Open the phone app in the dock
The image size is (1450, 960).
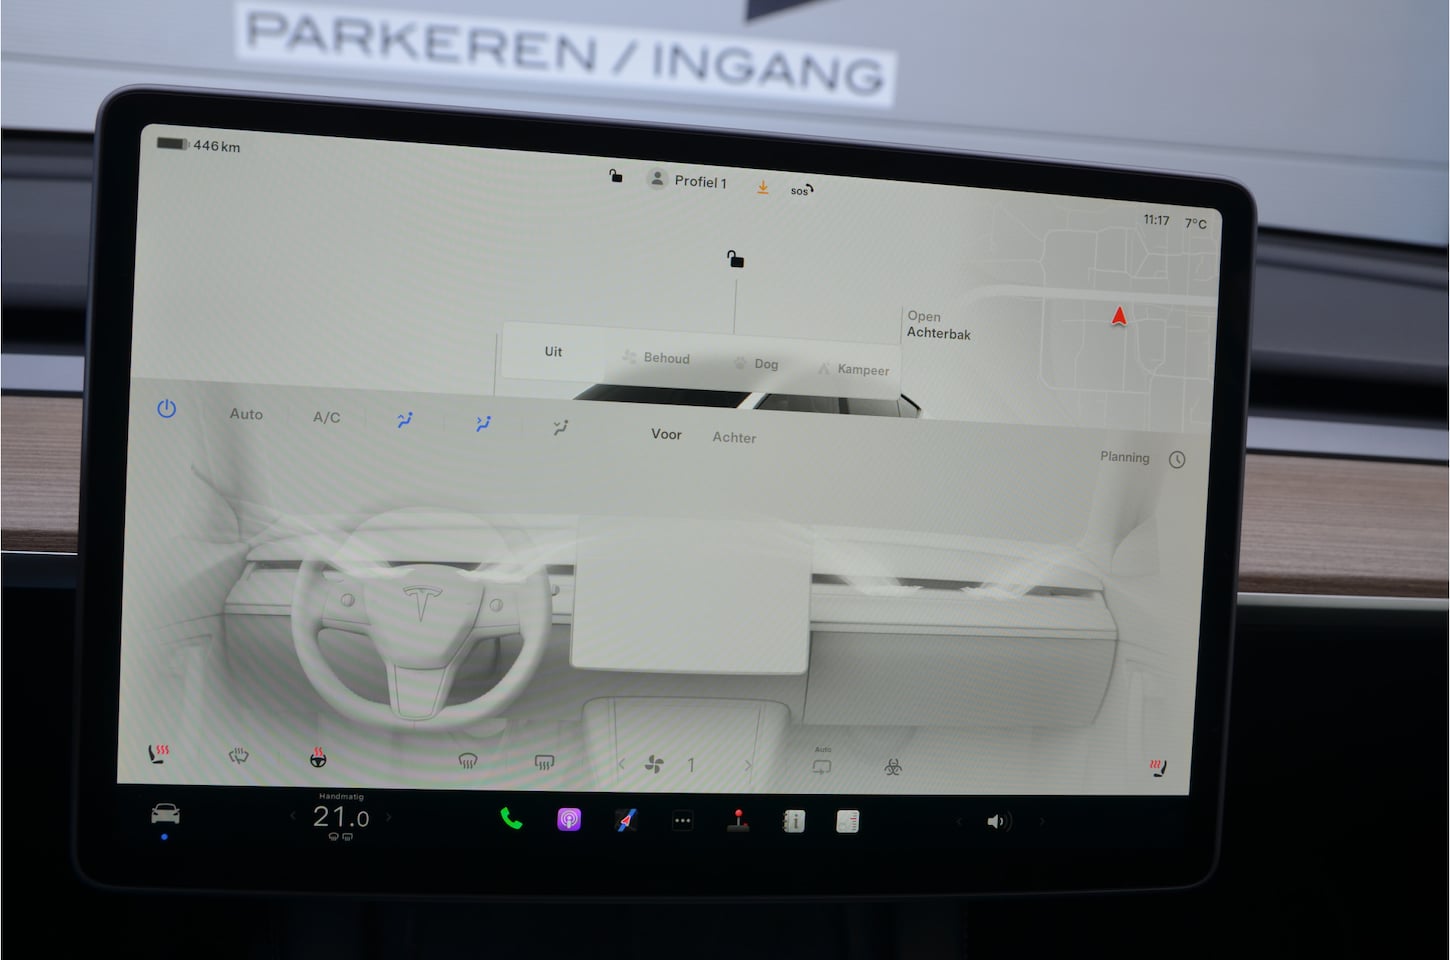coord(511,819)
